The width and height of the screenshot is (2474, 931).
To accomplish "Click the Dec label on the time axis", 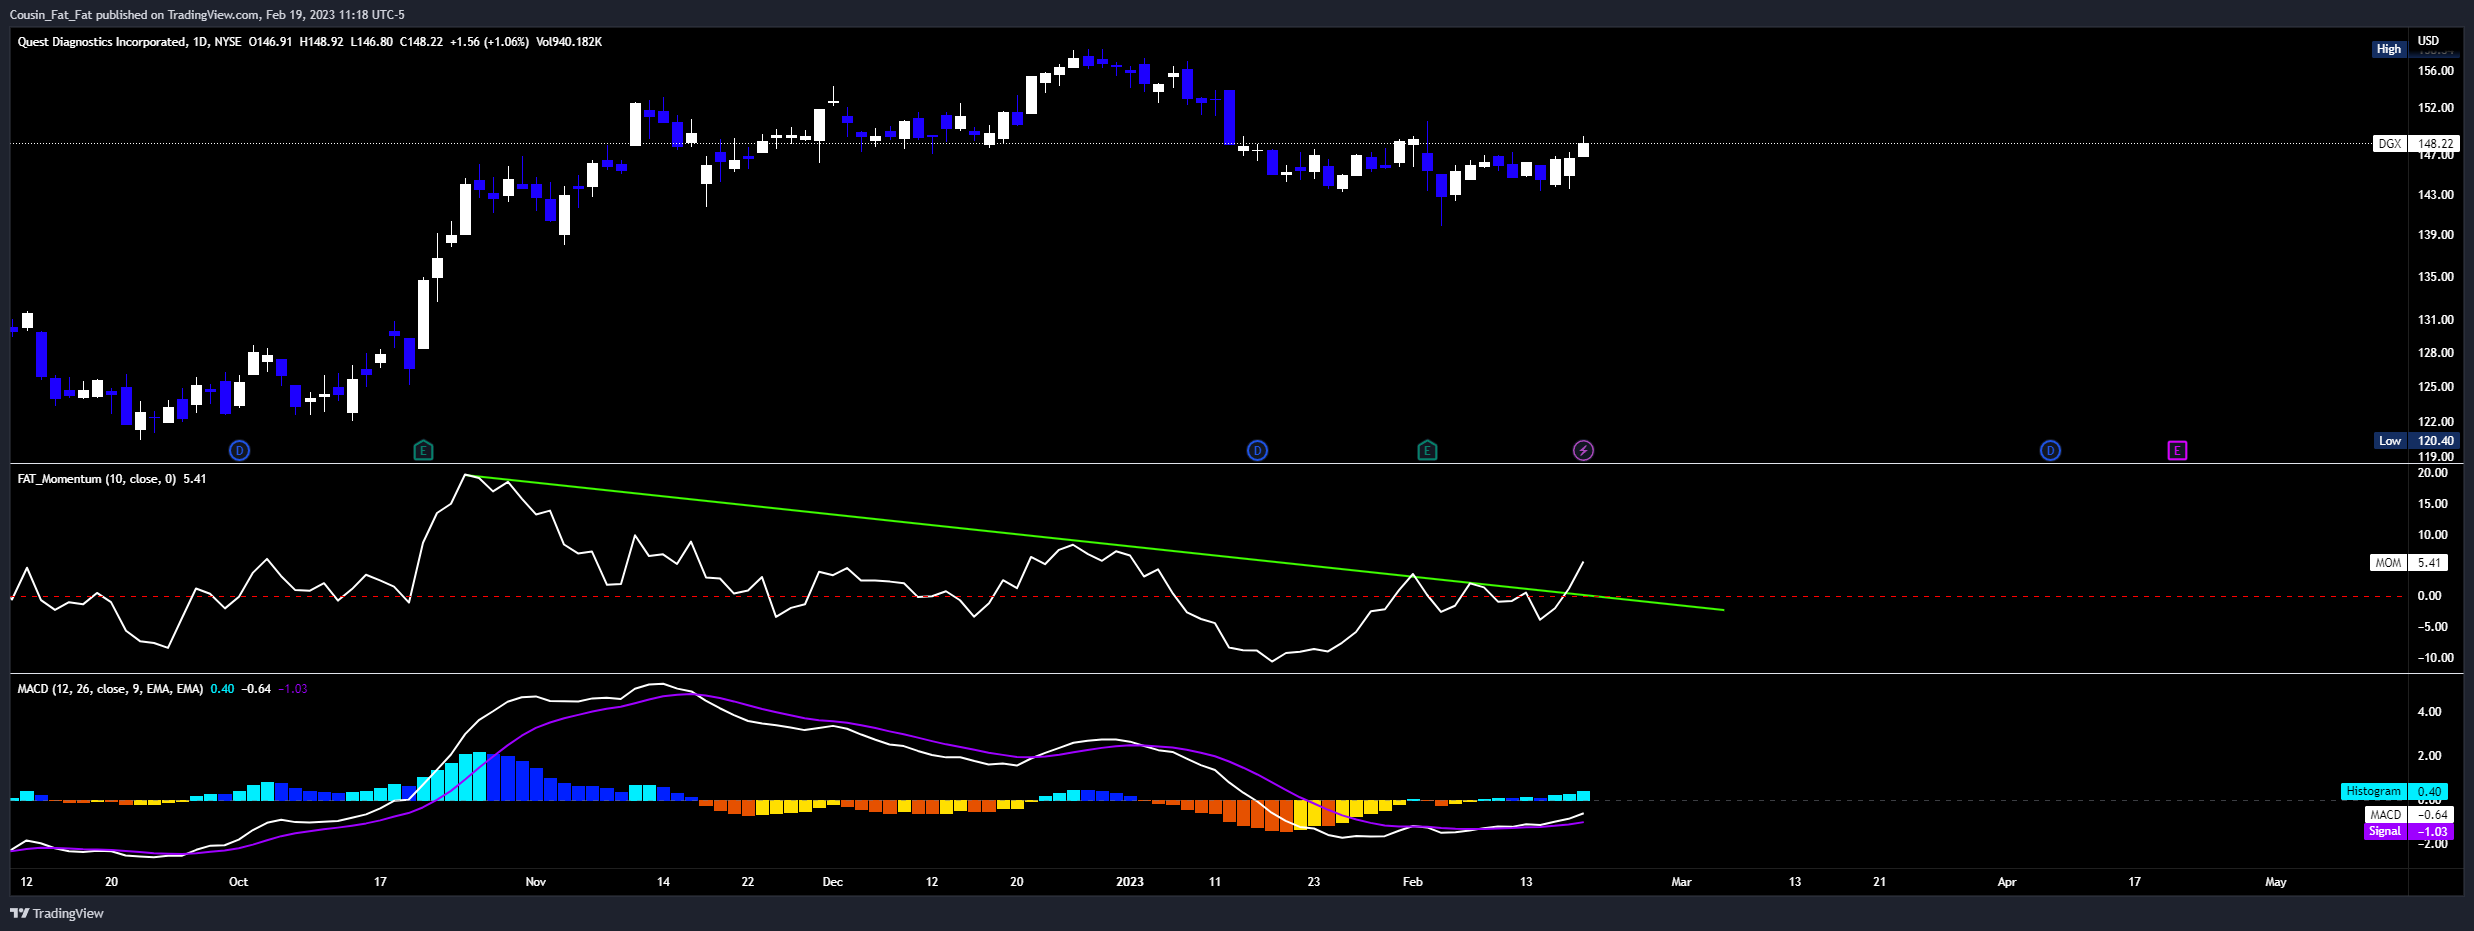I will coord(832,882).
